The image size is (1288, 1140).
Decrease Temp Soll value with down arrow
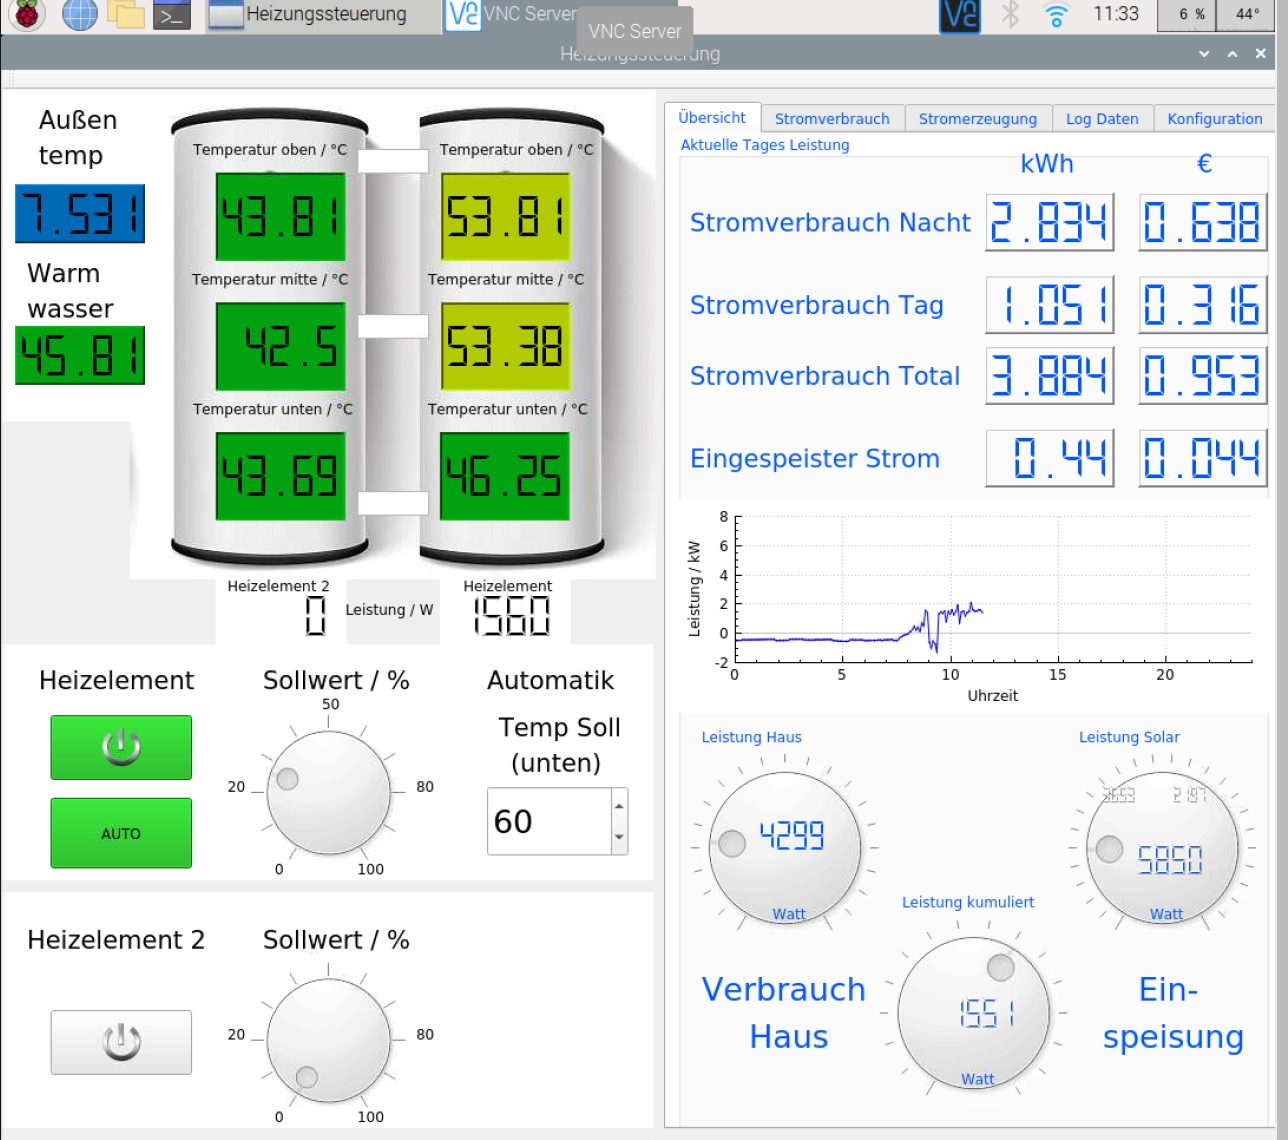pyautogui.click(x=619, y=837)
